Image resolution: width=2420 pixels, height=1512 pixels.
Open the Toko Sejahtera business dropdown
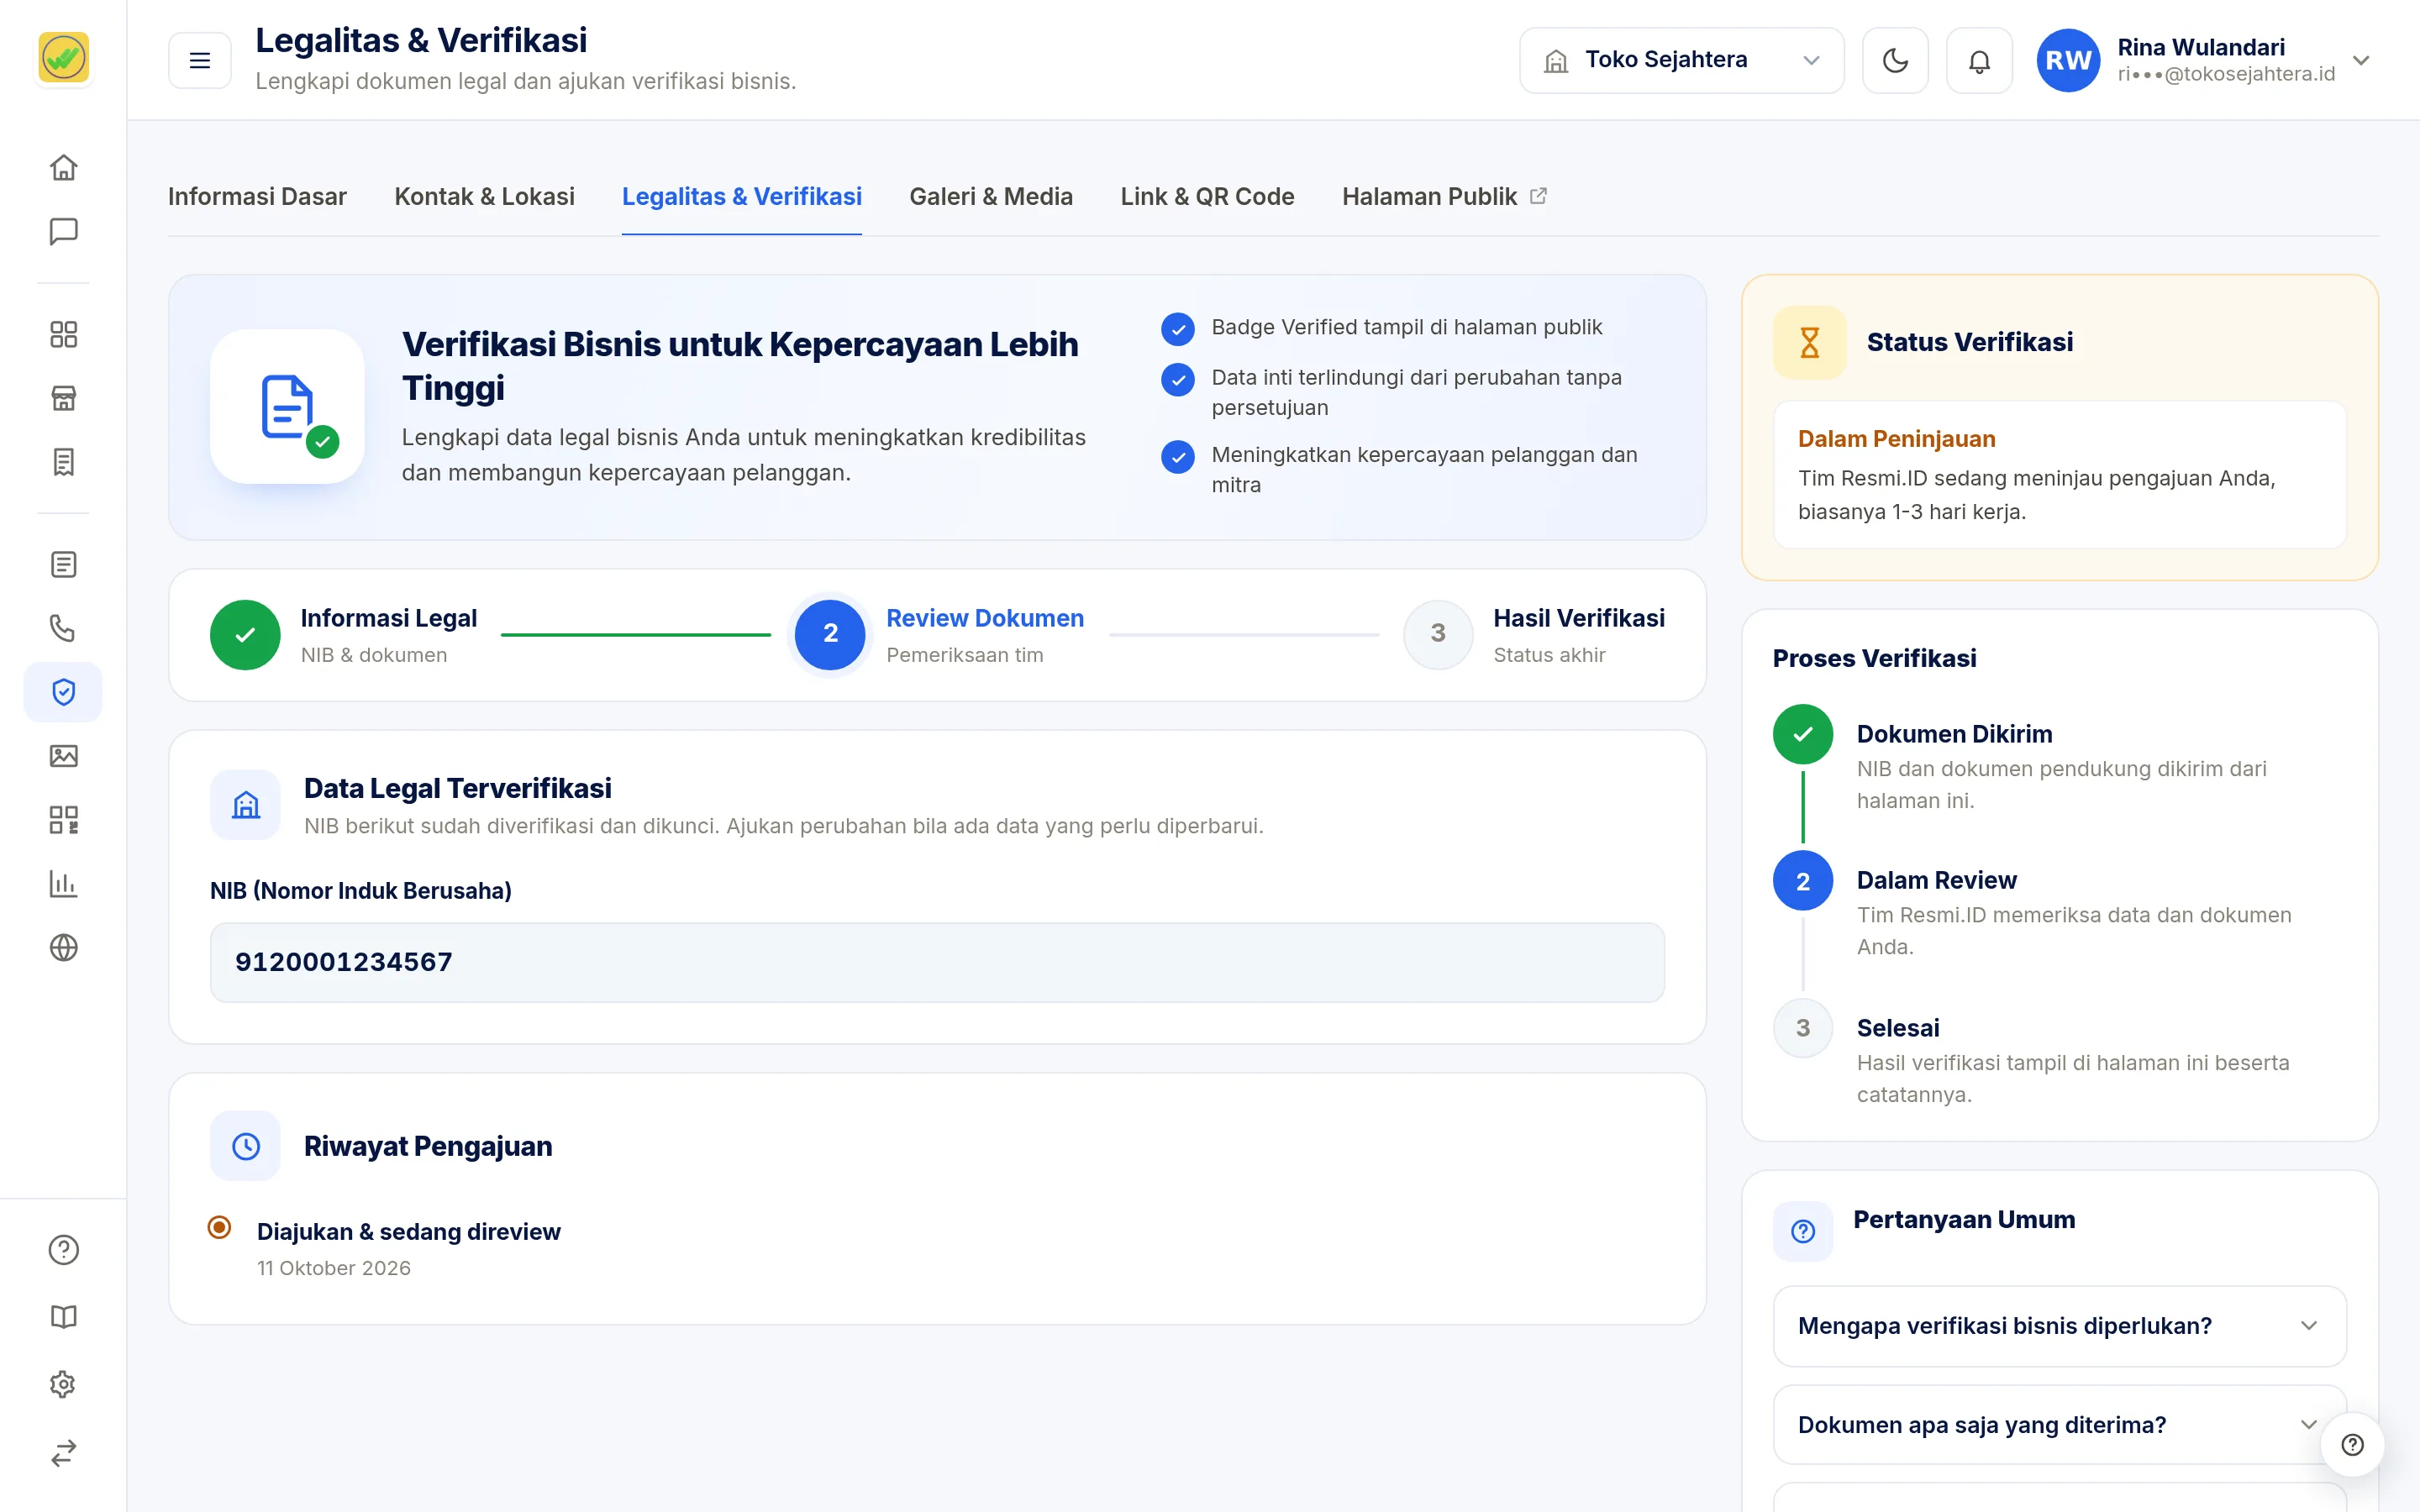(x=1681, y=61)
